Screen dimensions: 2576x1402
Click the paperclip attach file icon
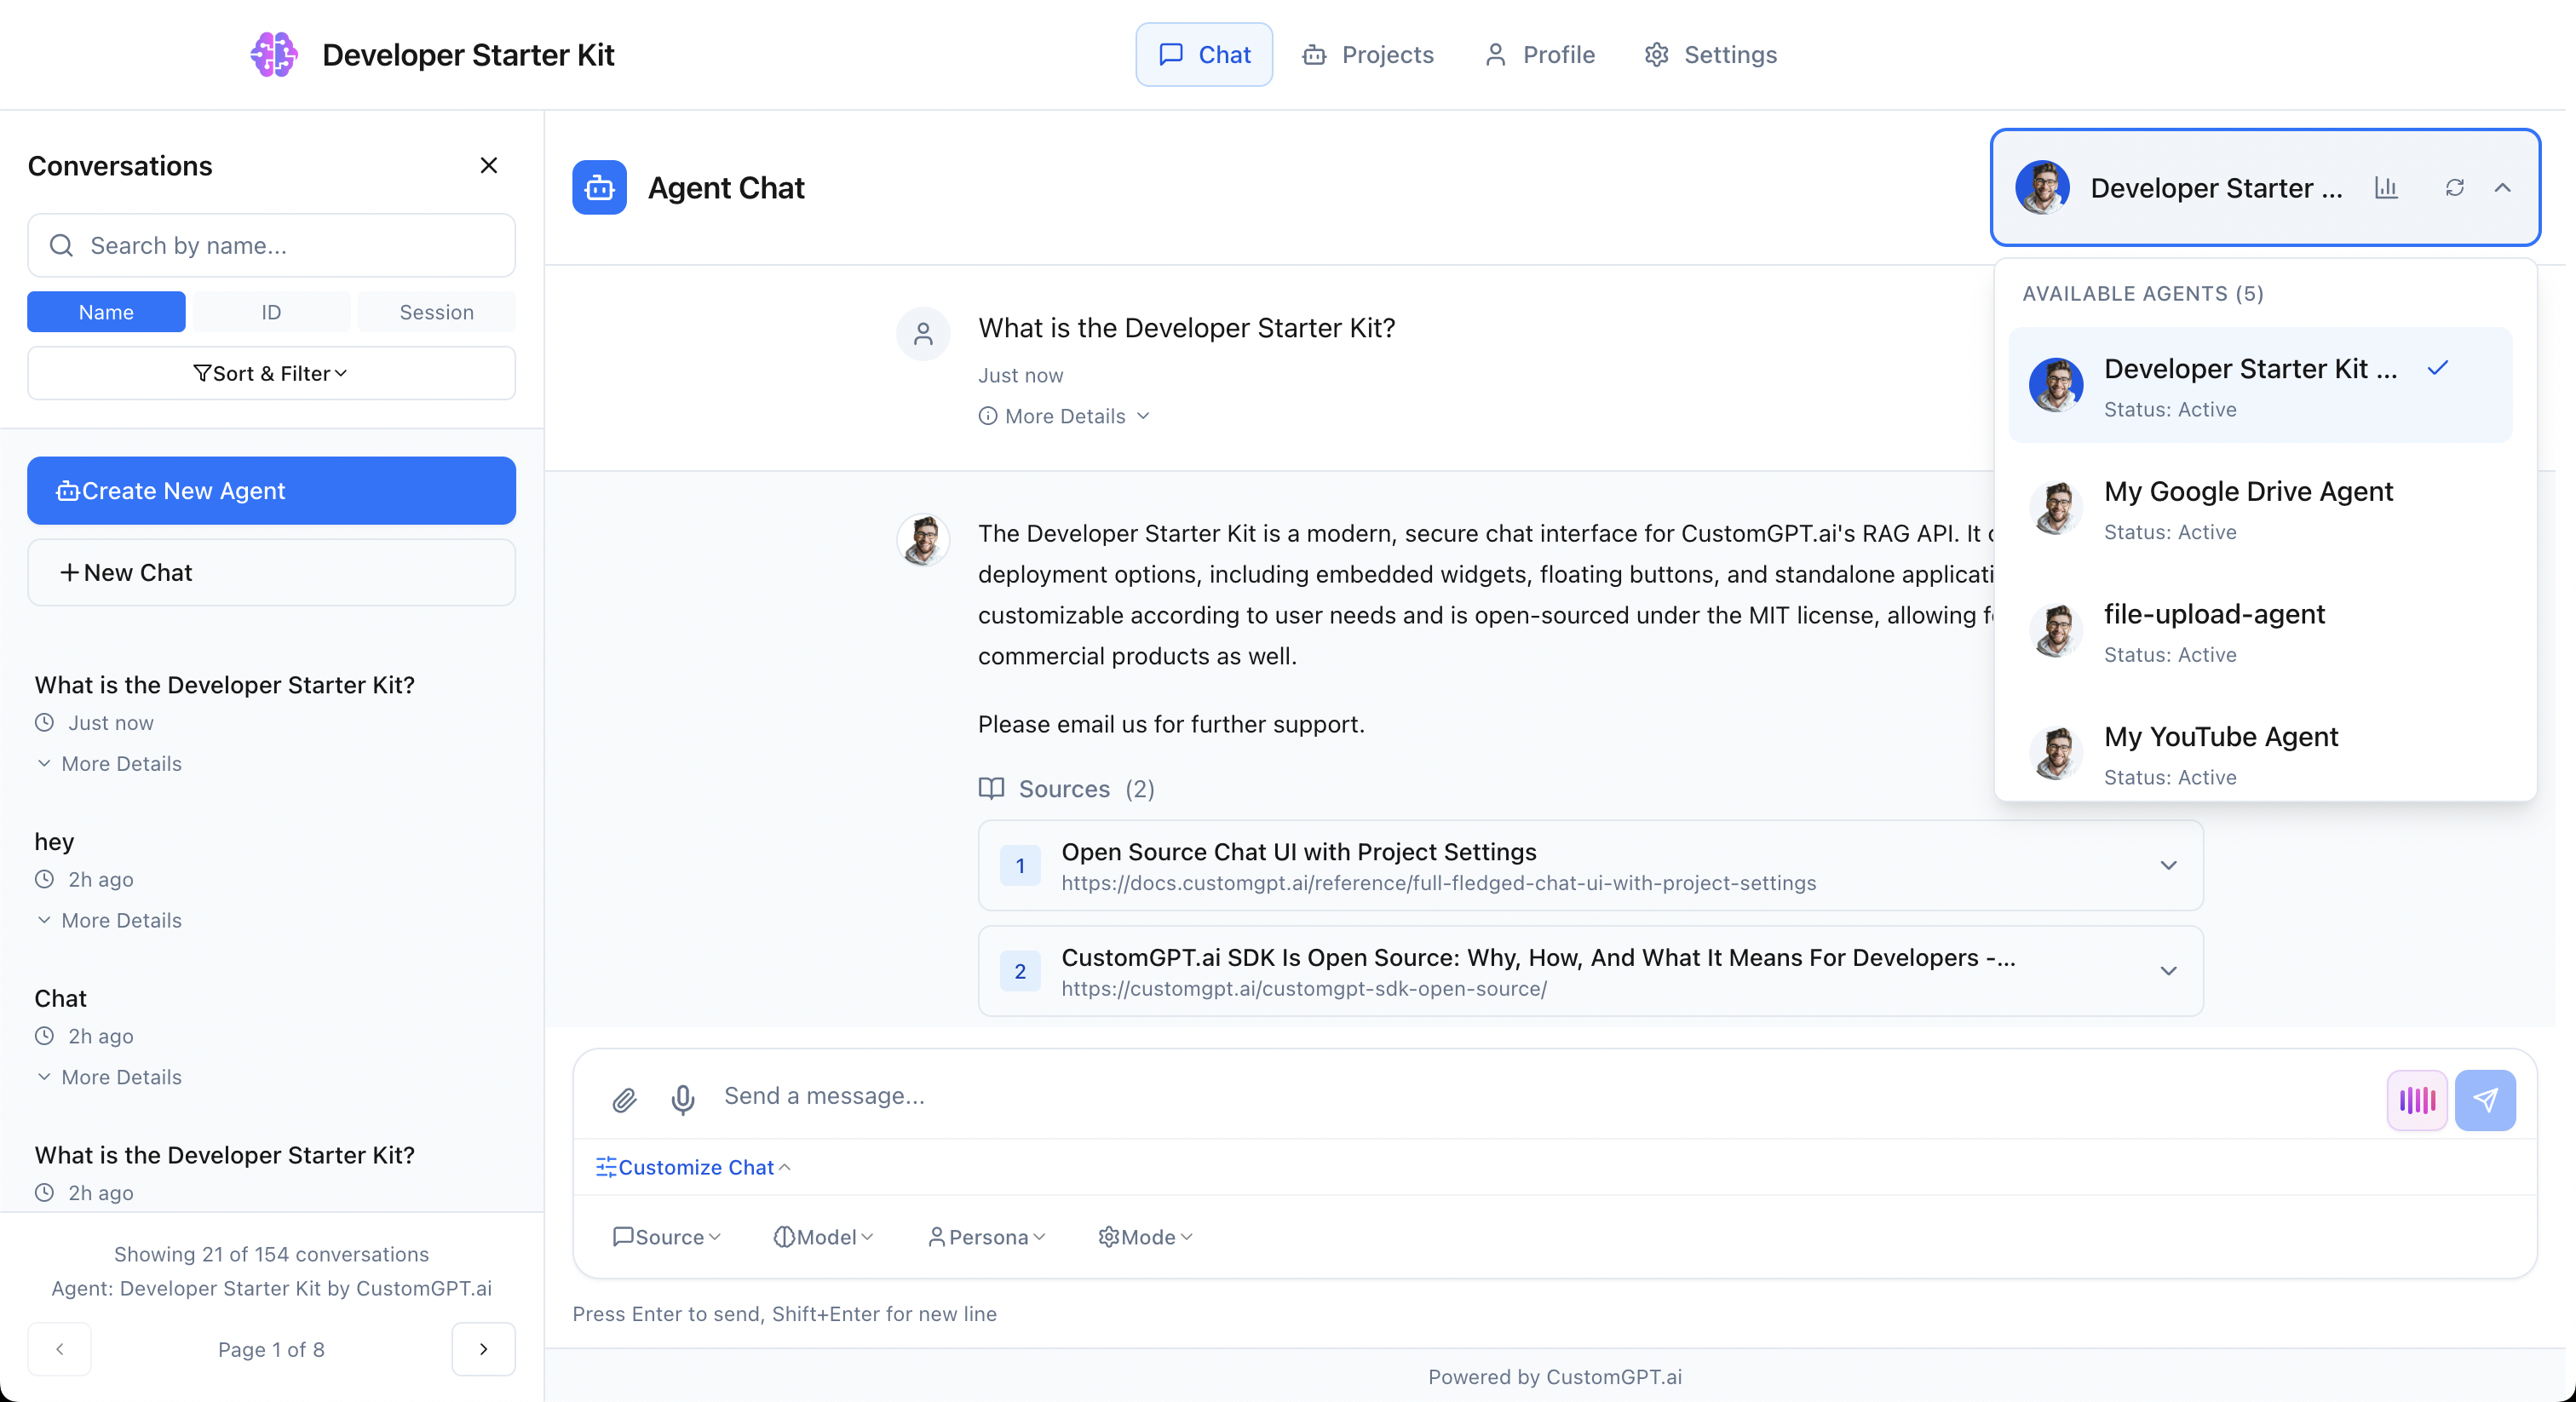pyautogui.click(x=624, y=1100)
